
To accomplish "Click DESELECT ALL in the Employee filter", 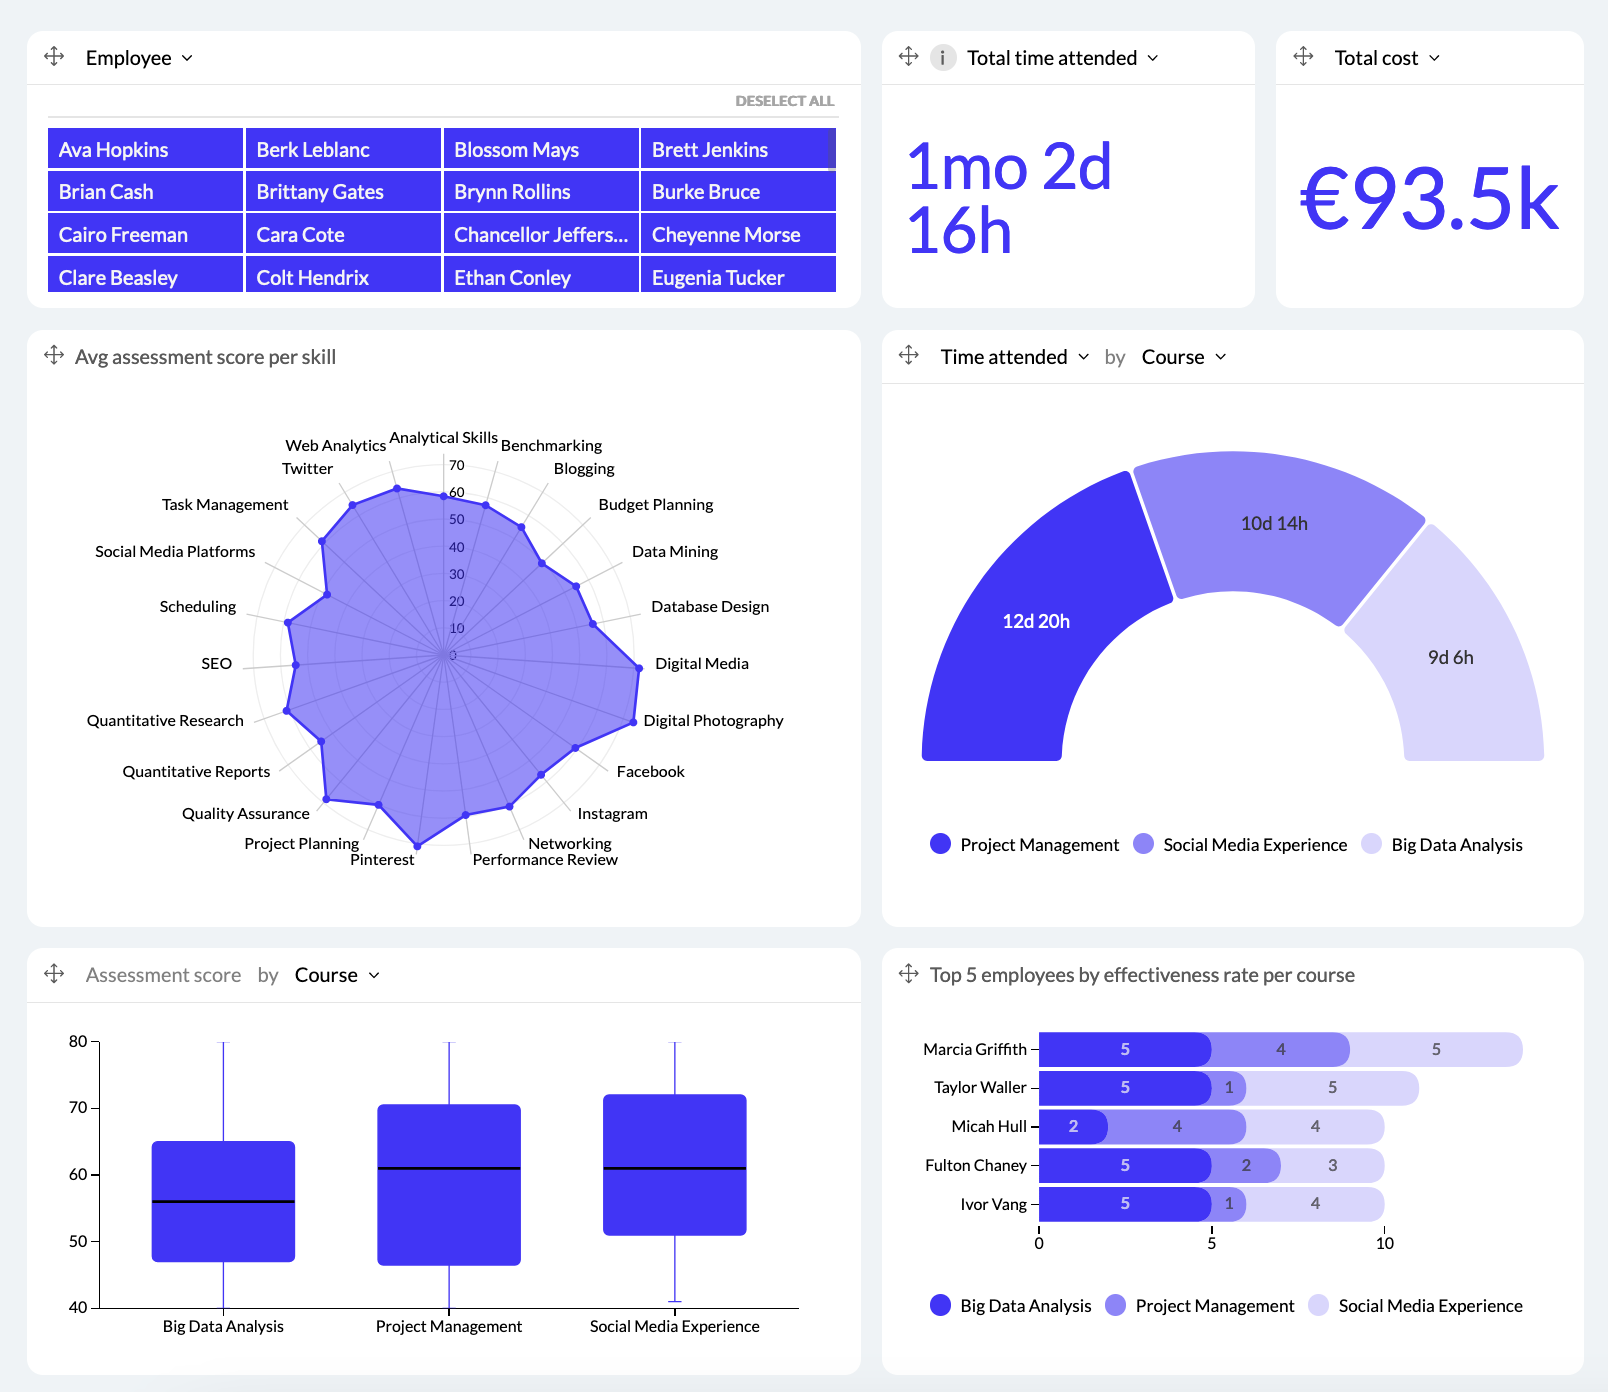I will [784, 101].
